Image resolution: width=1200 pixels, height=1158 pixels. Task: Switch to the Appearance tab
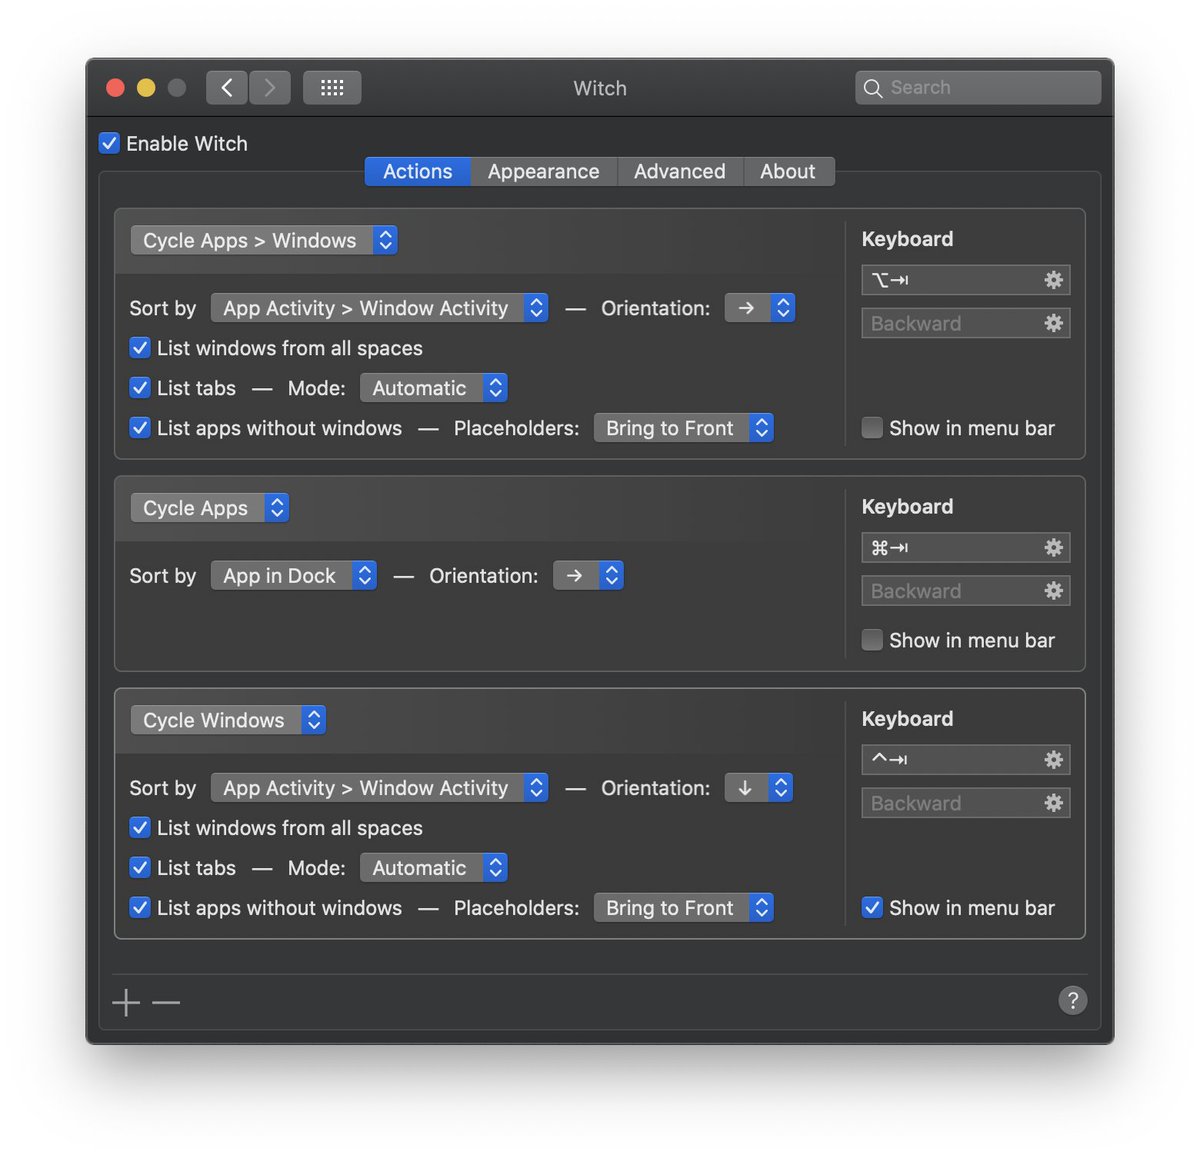544,171
